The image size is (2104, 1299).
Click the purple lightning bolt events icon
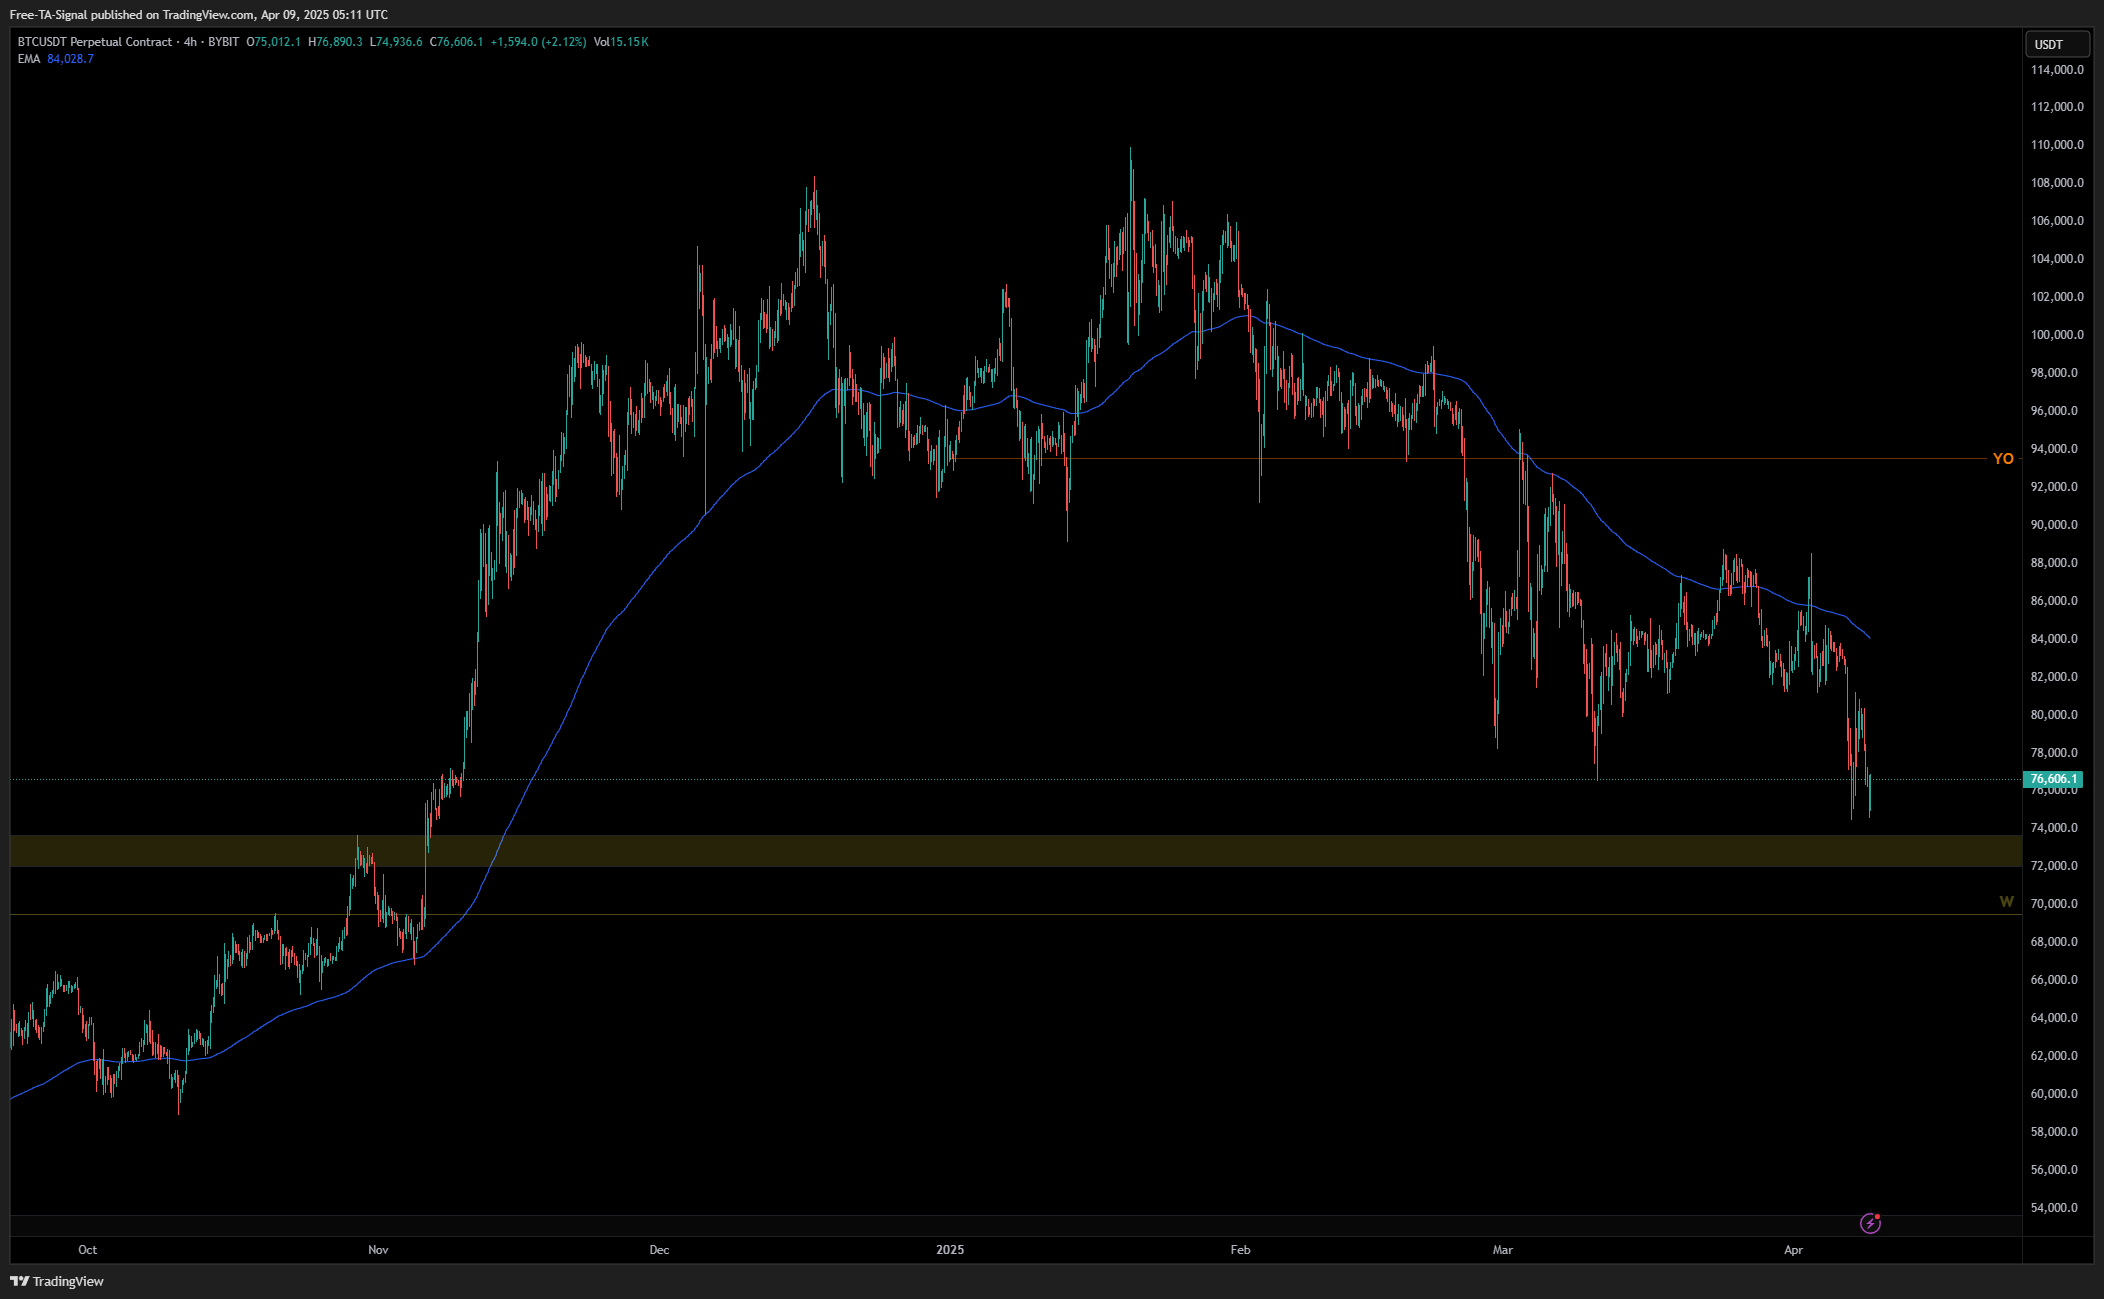1870,1223
